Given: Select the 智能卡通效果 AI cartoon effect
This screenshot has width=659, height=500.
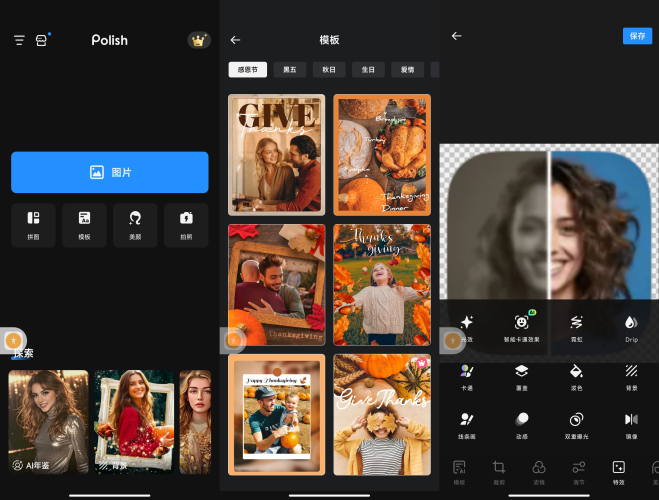Looking at the screenshot, I should pos(522,327).
